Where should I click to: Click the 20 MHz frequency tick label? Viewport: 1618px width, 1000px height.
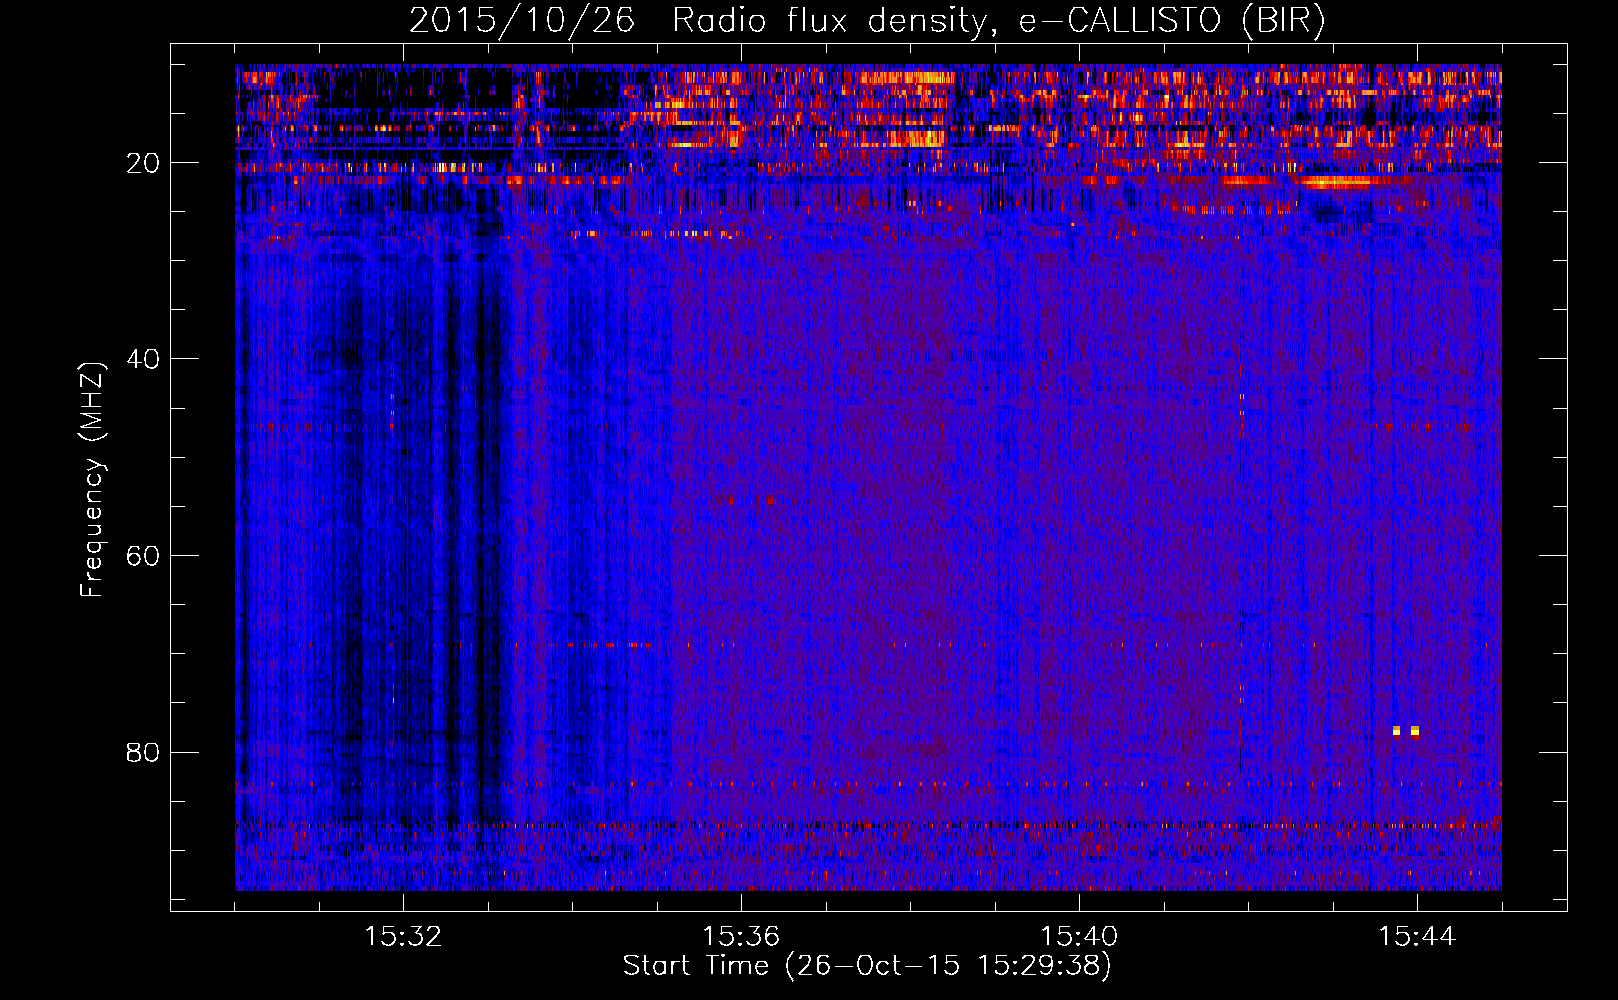tap(144, 163)
